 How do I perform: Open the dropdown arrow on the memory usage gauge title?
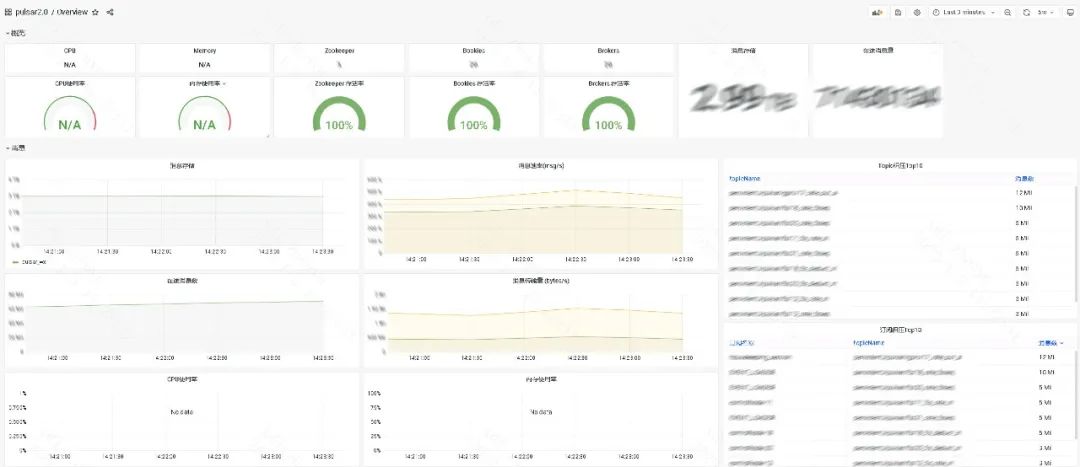tap(225, 84)
